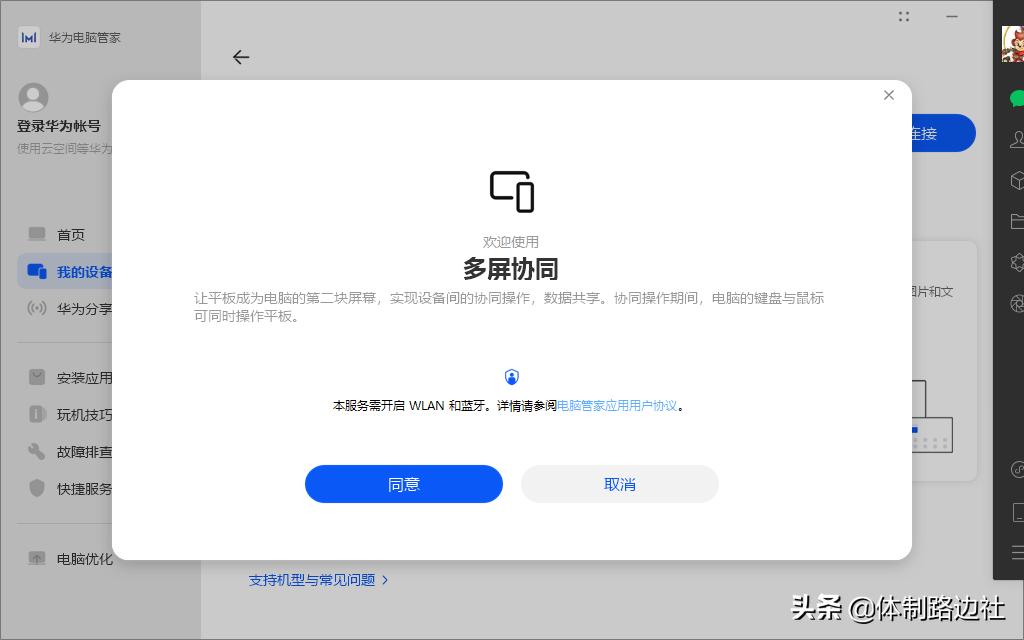Click the four-dot menu icon in title bar
The width and height of the screenshot is (1024, 640).
point(904,17)
